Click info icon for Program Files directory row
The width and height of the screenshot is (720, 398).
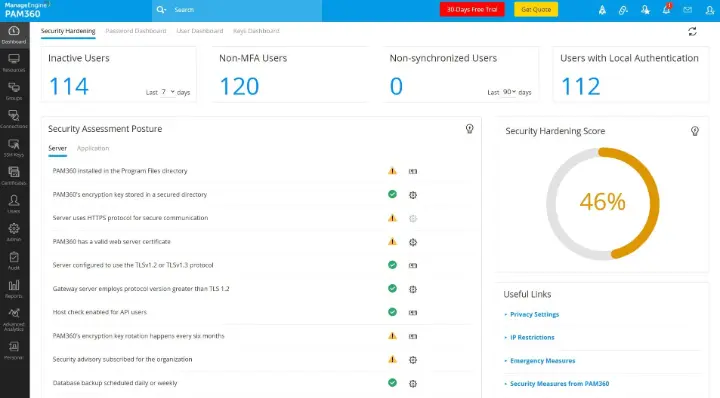[x=413, y=171]
